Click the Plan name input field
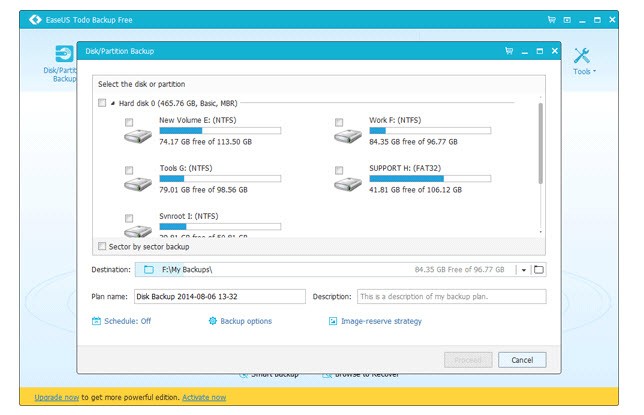Screen dimensions: 644x415 [220, 296]
